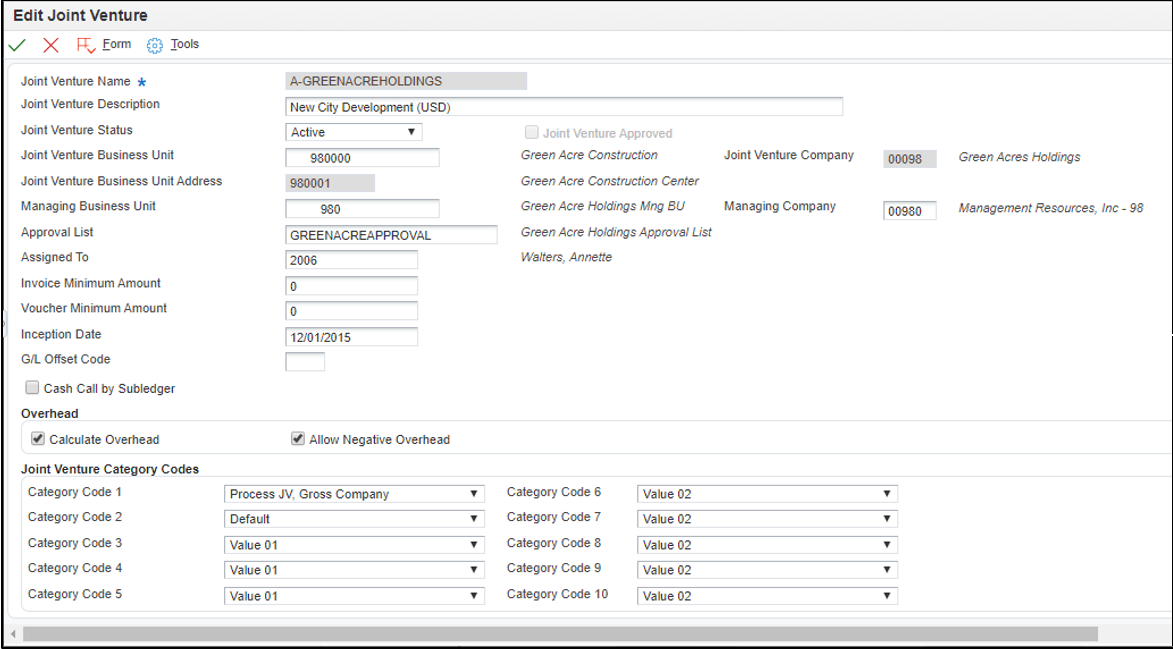Click 'Joint Venture Category Codes' heading
The height and width of the screenshot is (649, 1173).
point(110,470)
